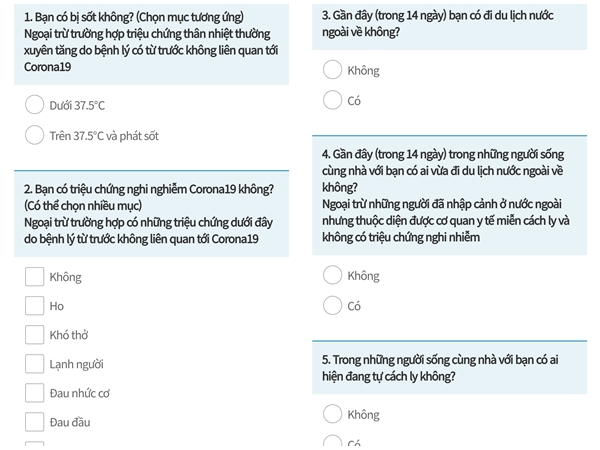Viewport: 600px width, 450px height.
Task: Select the 'Dưới 37.5°C' radio button
Action: coord(34,104)
